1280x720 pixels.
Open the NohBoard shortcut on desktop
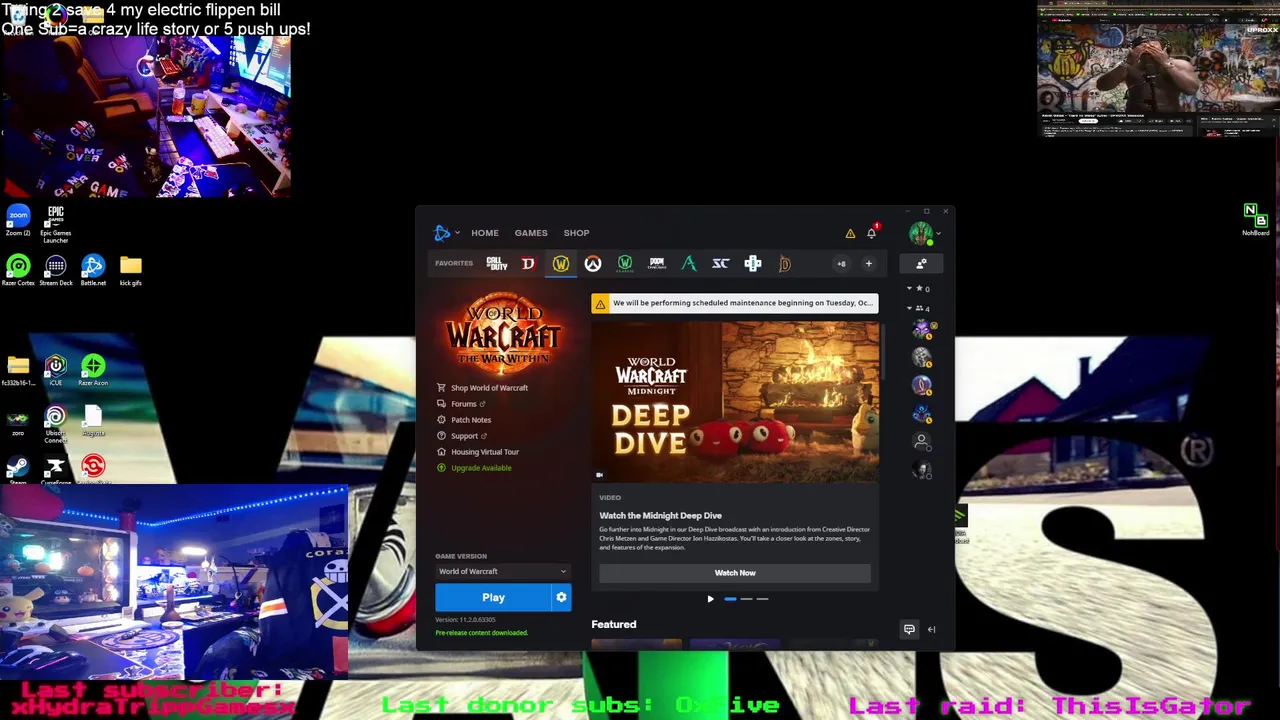(1255, 220)
